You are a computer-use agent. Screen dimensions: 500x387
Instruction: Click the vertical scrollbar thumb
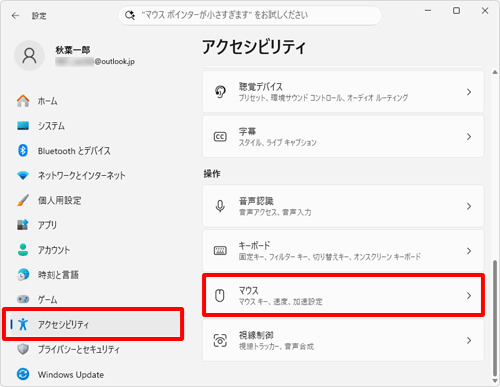click(495, 318)
